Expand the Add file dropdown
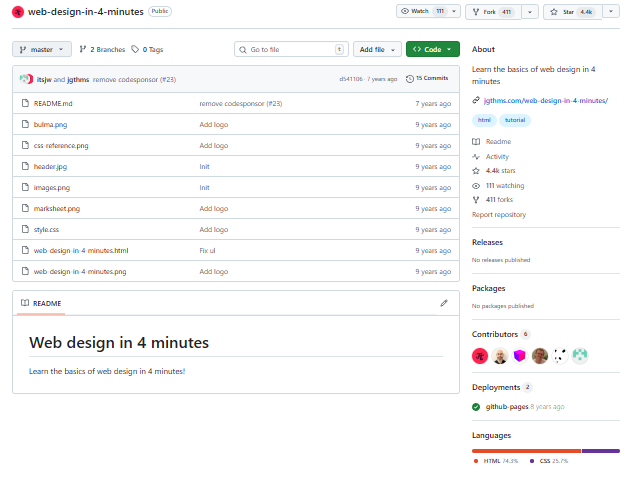 377,49
